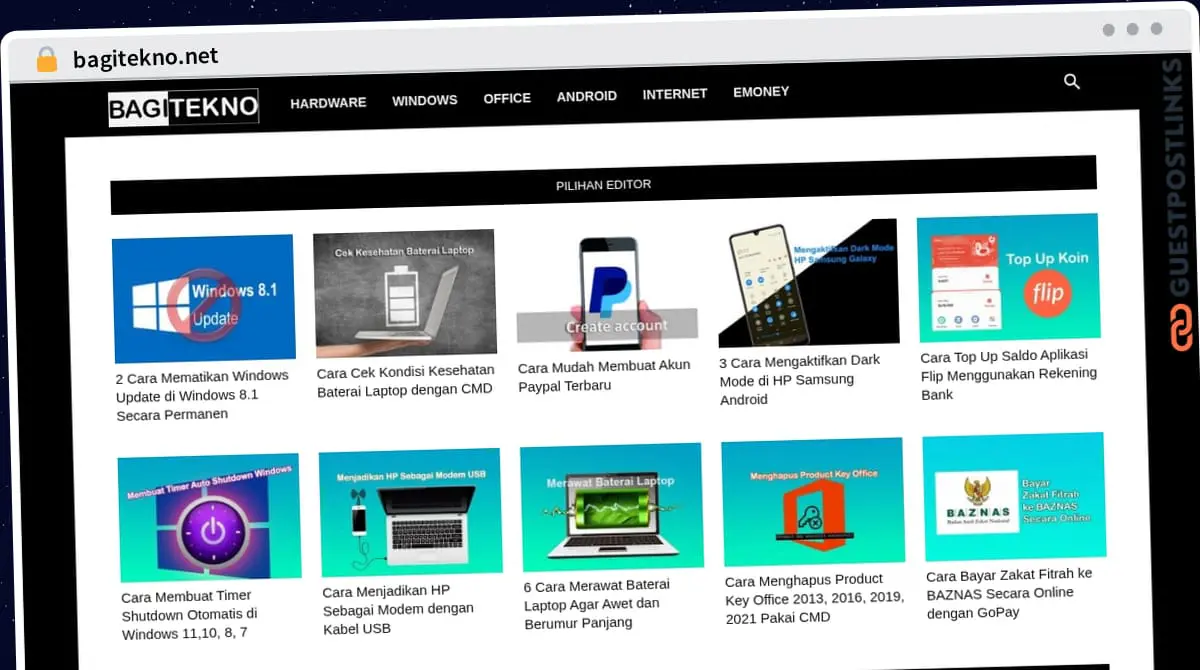The height and width of the screenshot is (670, 1200).
Task: Open the OFFICE menu
Action: [507, 98]
